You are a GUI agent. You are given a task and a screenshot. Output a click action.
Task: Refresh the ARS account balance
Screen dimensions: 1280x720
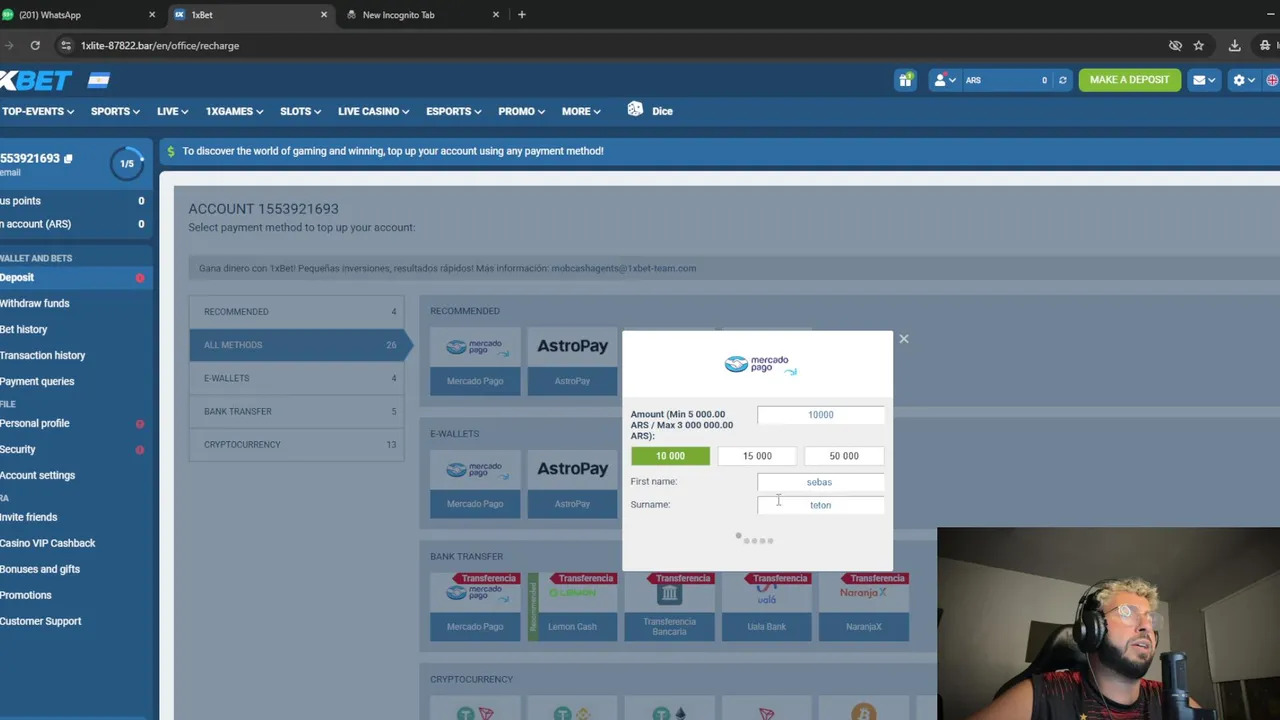[1062, 80]
